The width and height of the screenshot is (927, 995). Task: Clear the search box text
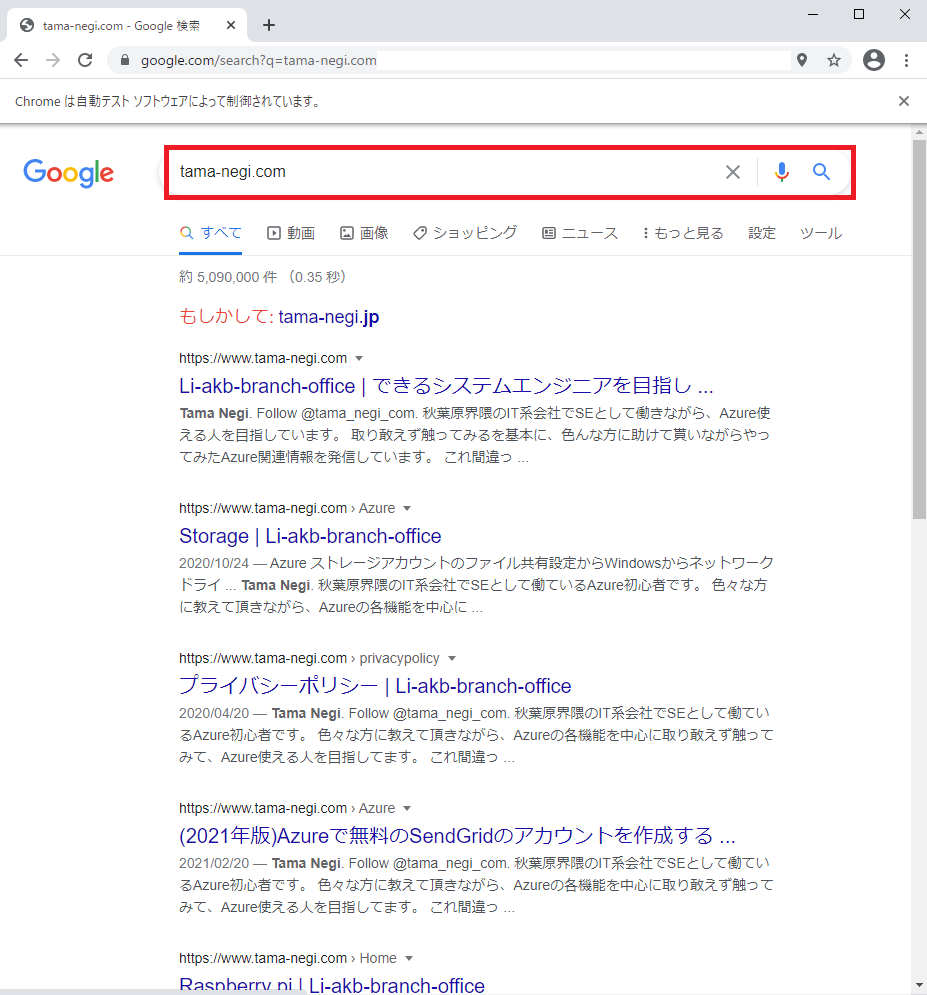(x=733, y=172)
